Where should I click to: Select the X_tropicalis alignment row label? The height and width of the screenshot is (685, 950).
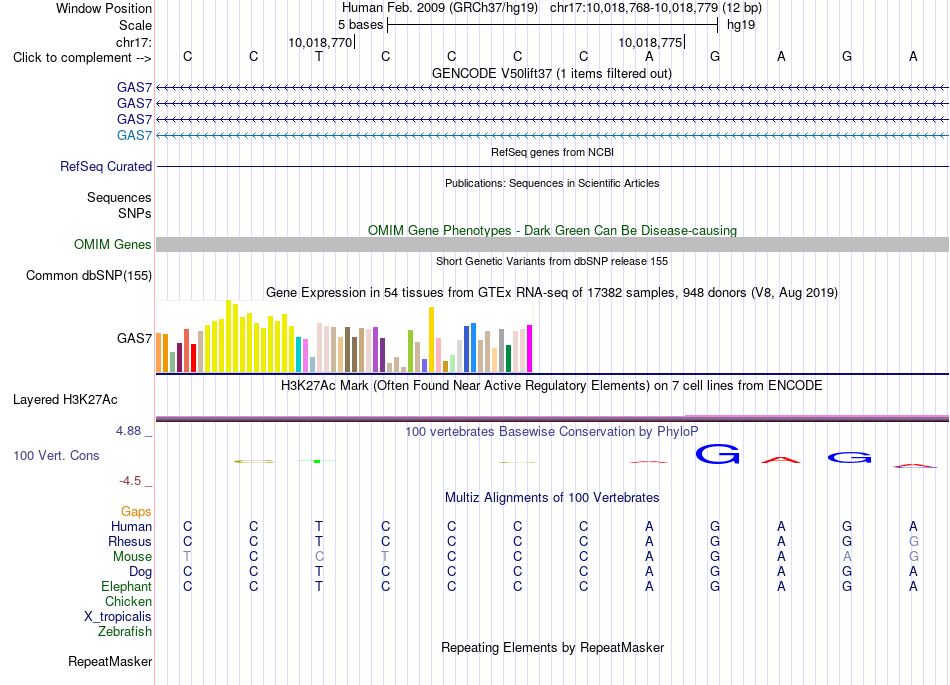tap(118, 617)
